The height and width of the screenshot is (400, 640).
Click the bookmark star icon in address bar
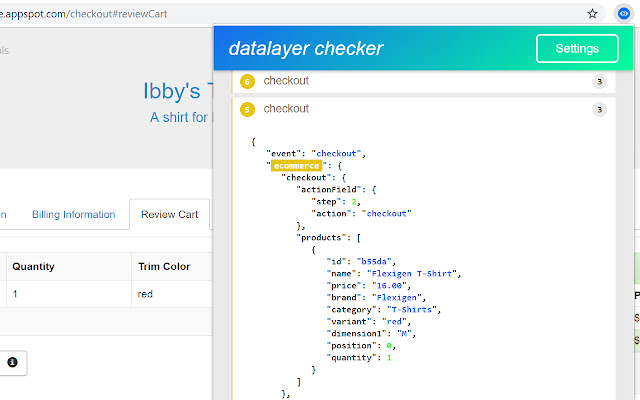point(593,14)
